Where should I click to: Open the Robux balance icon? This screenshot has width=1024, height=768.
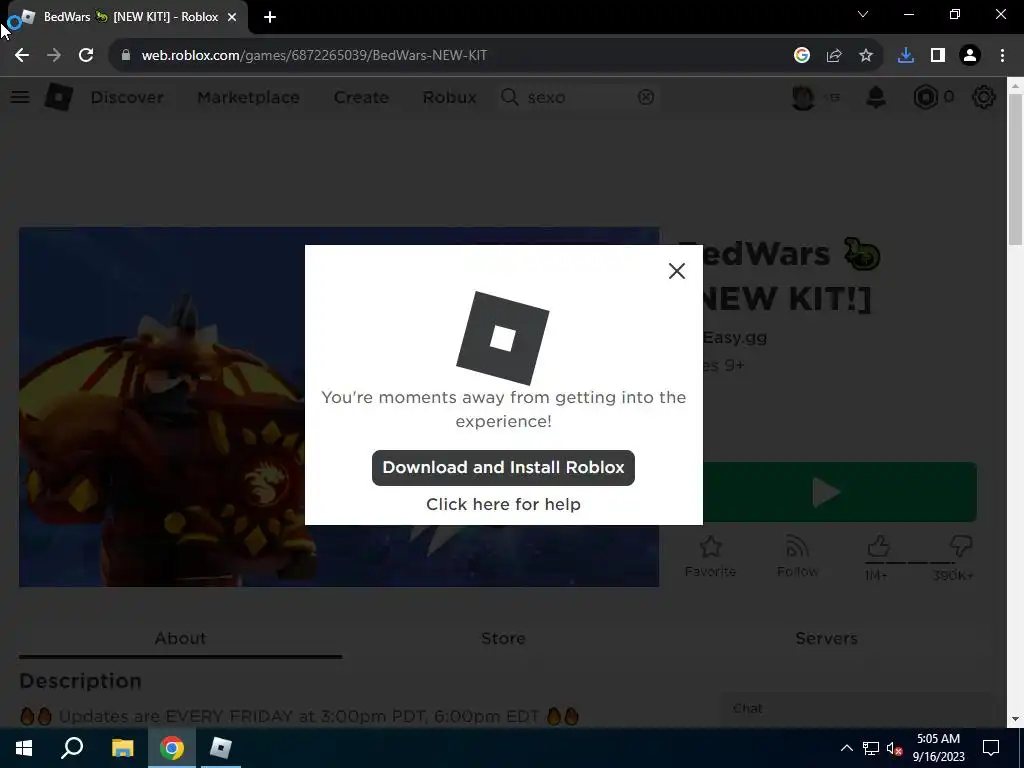925,97
